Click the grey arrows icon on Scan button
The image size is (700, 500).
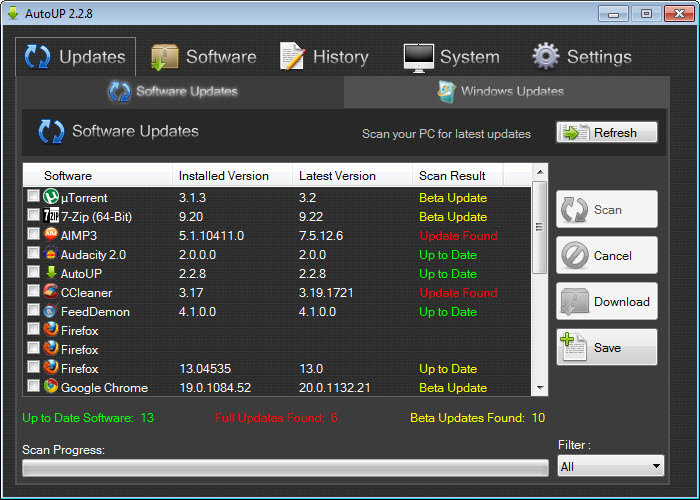pos(575,210)
